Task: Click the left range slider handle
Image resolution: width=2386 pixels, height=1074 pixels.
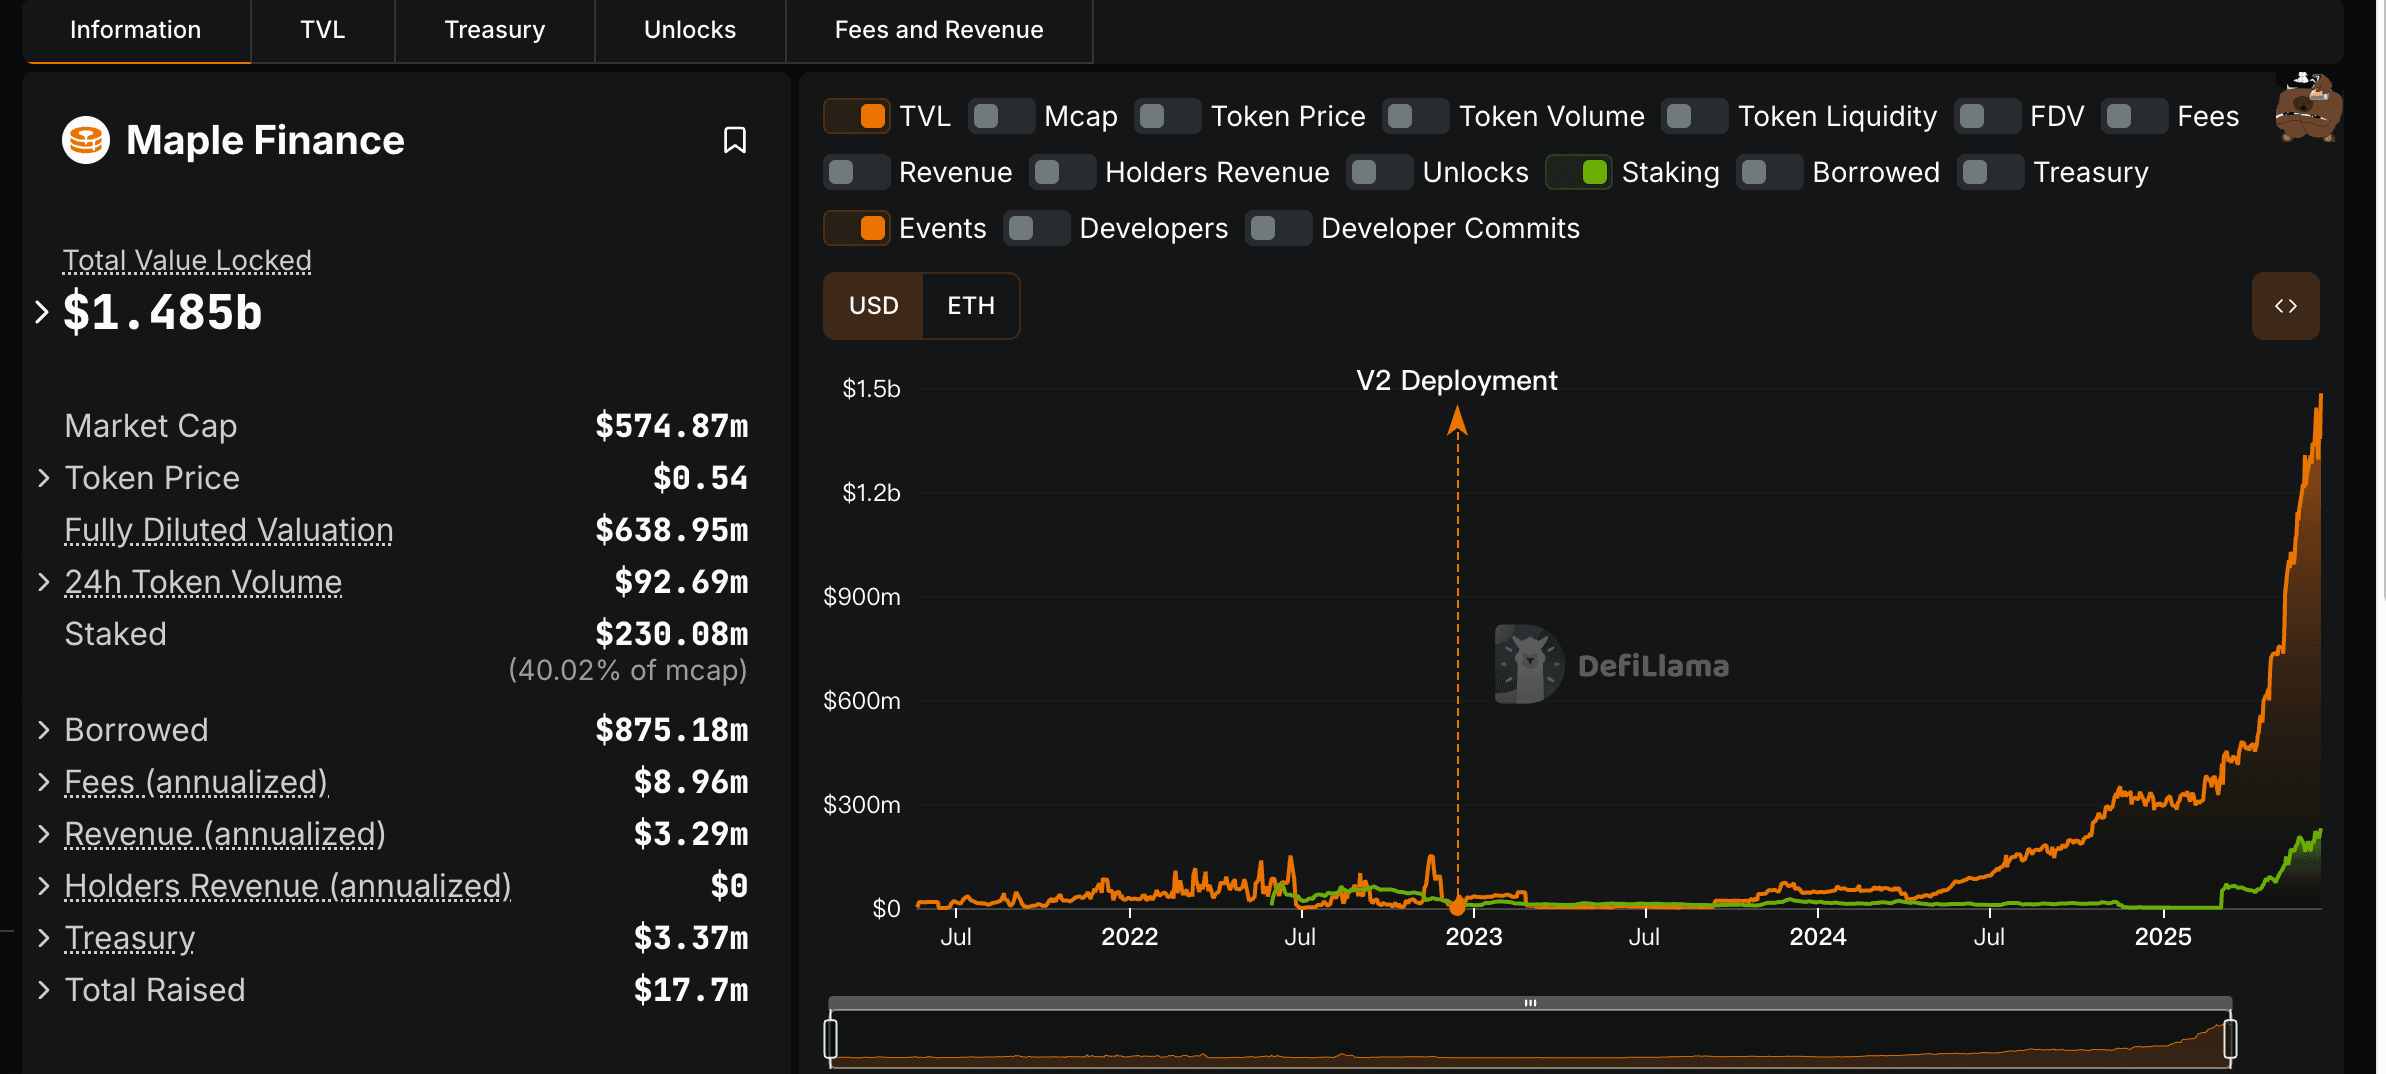Action: [x=830, y=1039]
